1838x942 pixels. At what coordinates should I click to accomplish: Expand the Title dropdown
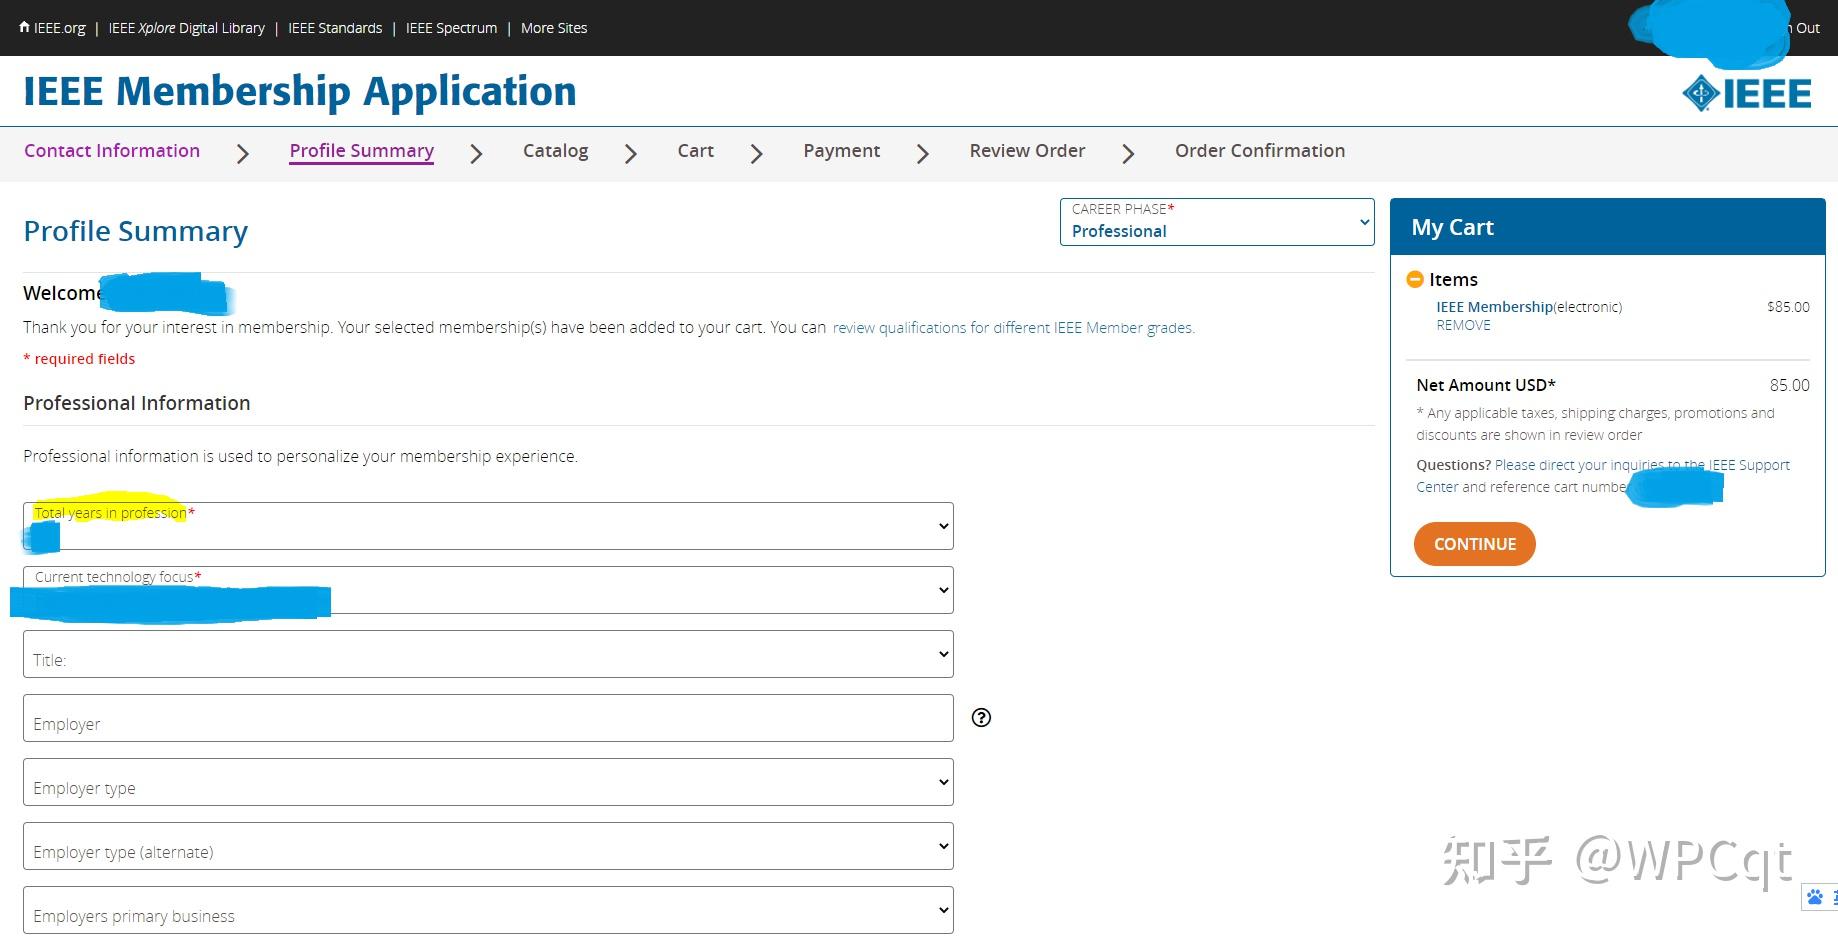pos(488,654)
